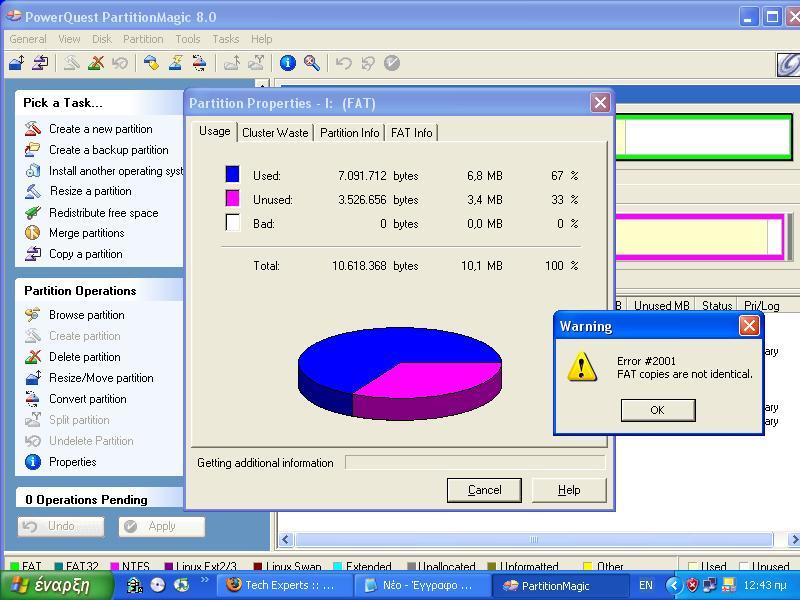Click the left arrow of horizontal scrollbar
Image resolution: width=800 pixels, height=600 pixels.
point(285,539)
